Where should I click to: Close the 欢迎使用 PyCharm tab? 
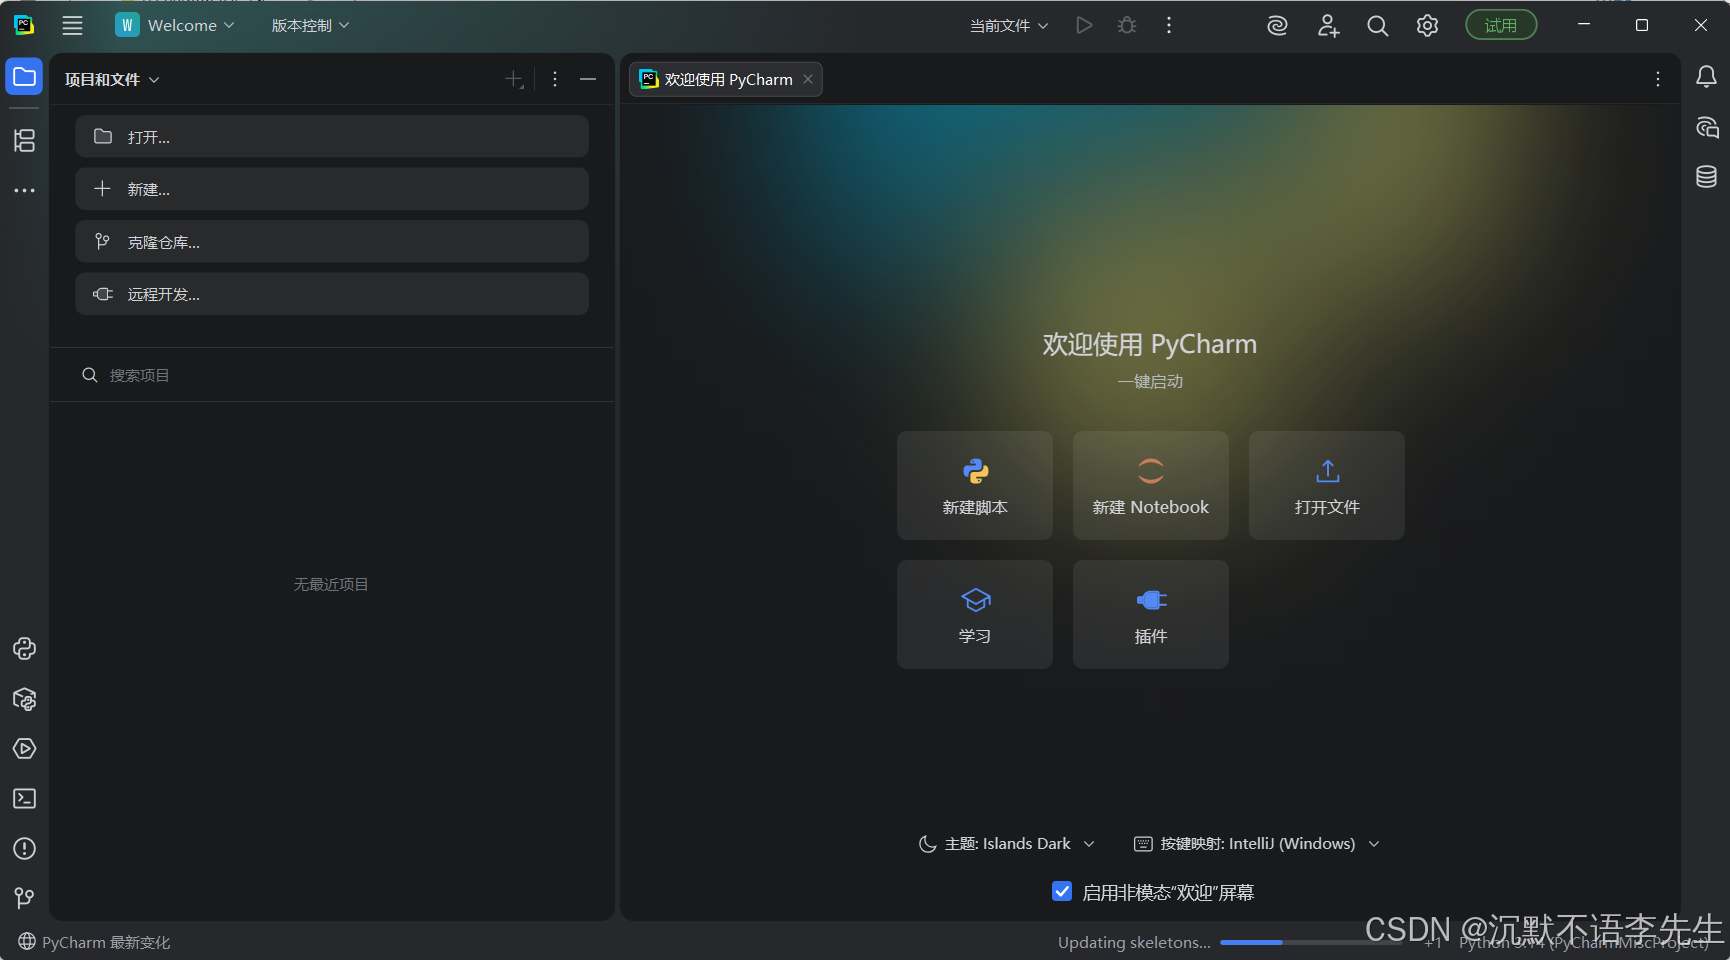pos(808,79)
